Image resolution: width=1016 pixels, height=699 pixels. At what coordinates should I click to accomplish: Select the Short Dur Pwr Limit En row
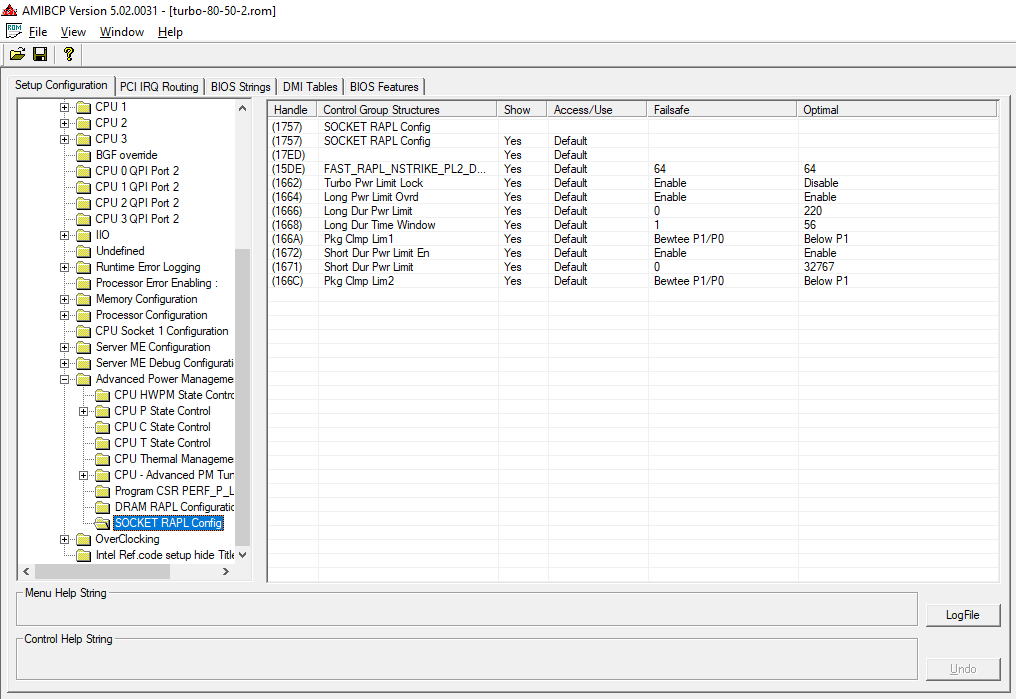click(633, 253)
